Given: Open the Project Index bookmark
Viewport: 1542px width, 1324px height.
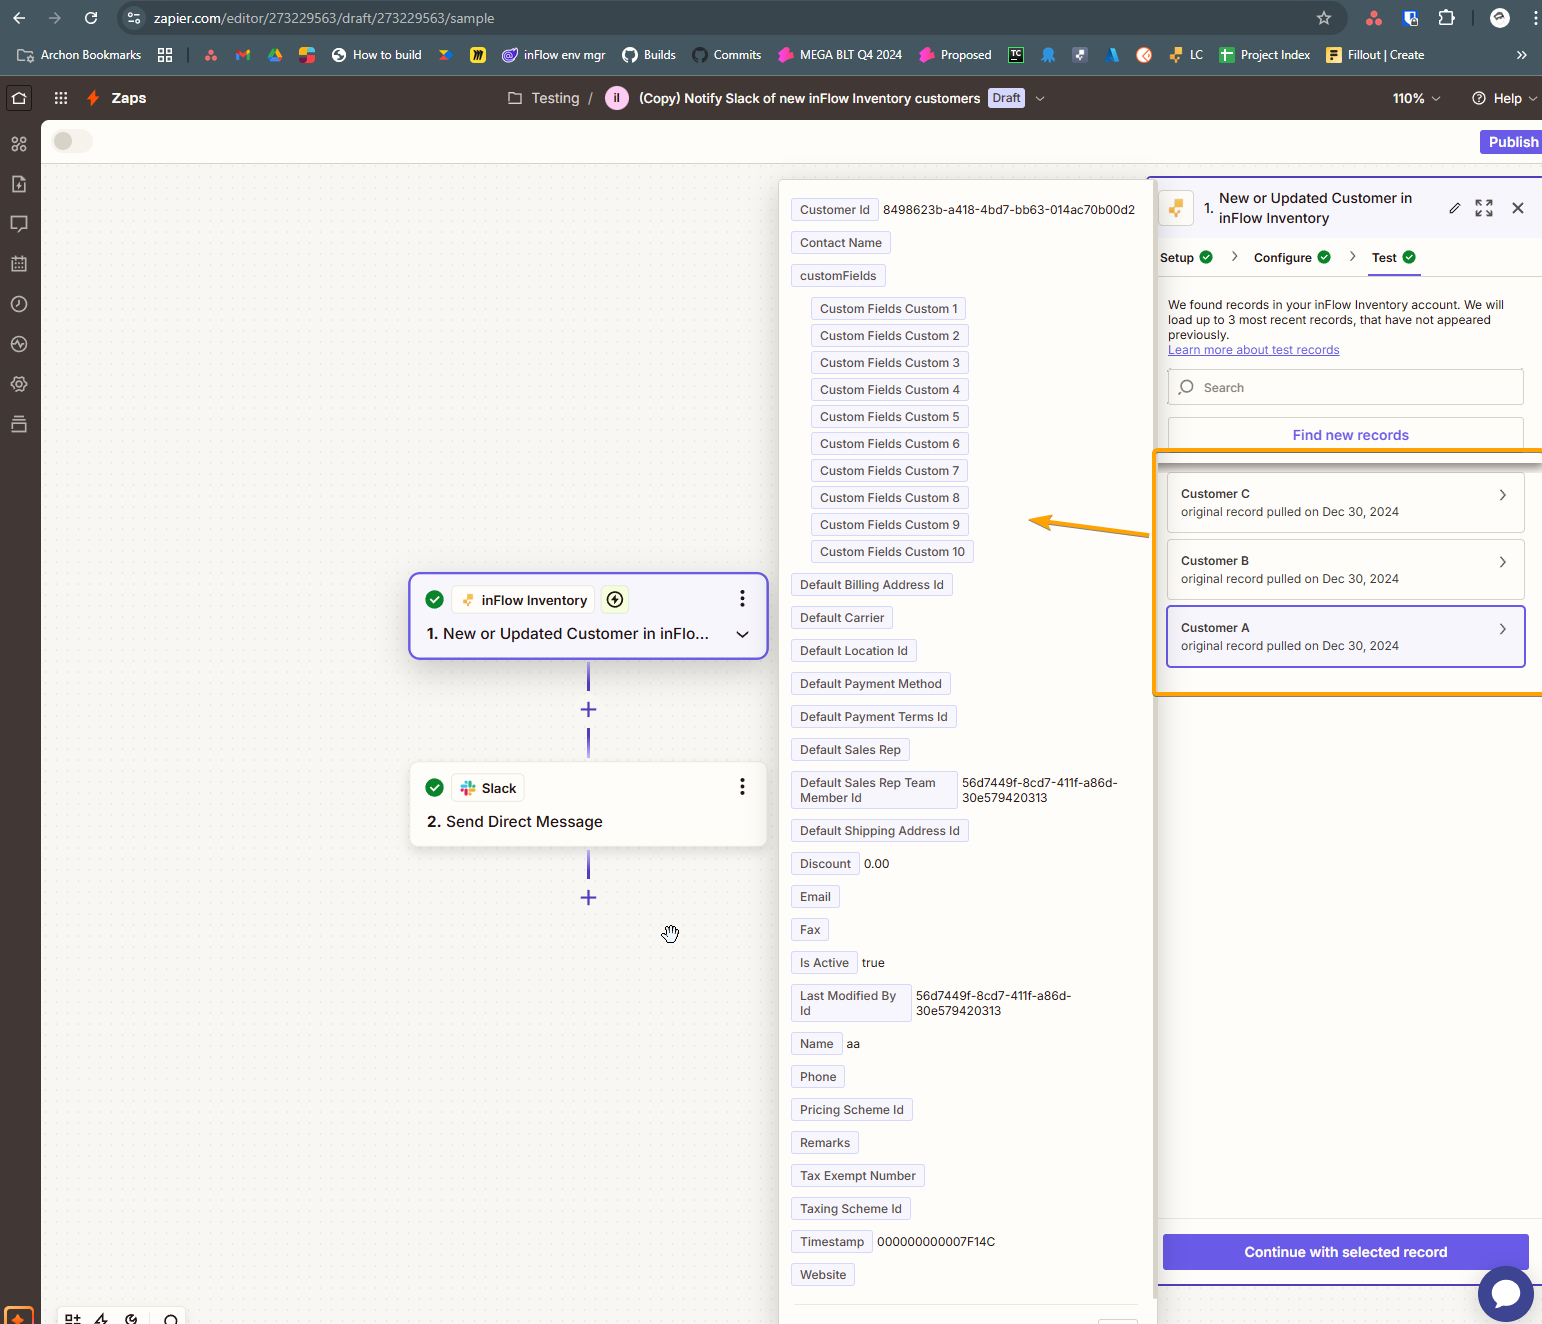Looking at the screenshot, I should pos(1265,55).
